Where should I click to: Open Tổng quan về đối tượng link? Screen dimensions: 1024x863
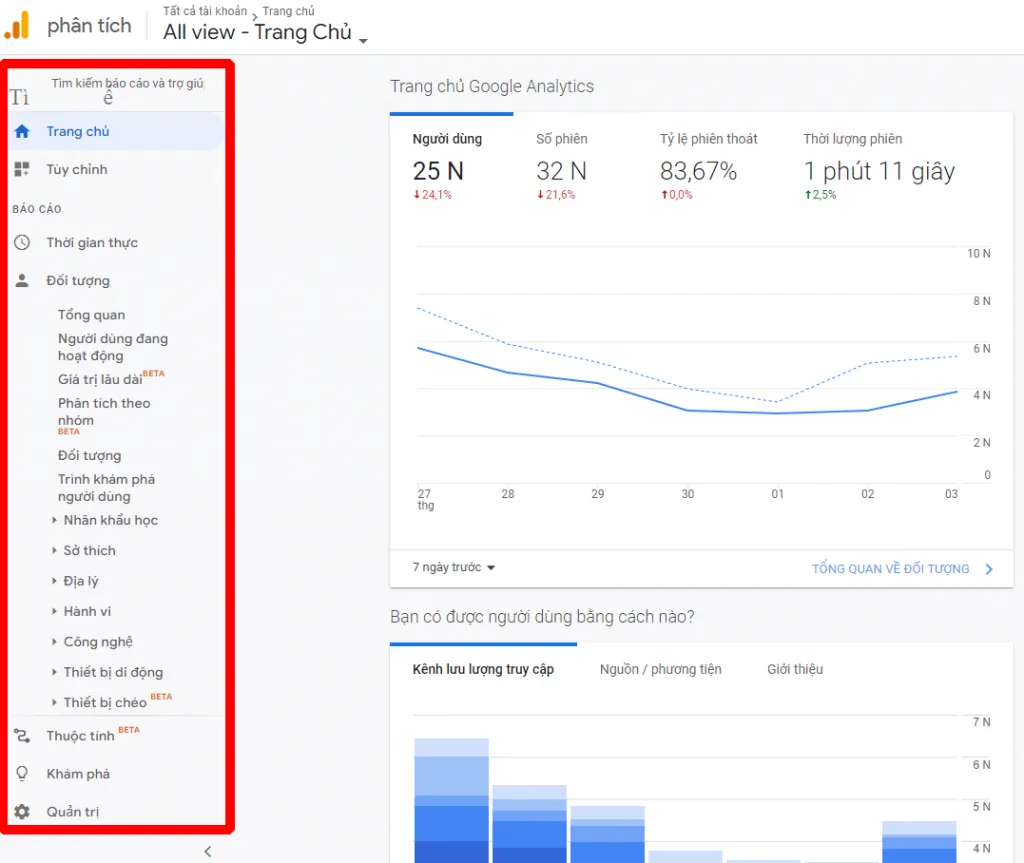[x=891, y=569]
